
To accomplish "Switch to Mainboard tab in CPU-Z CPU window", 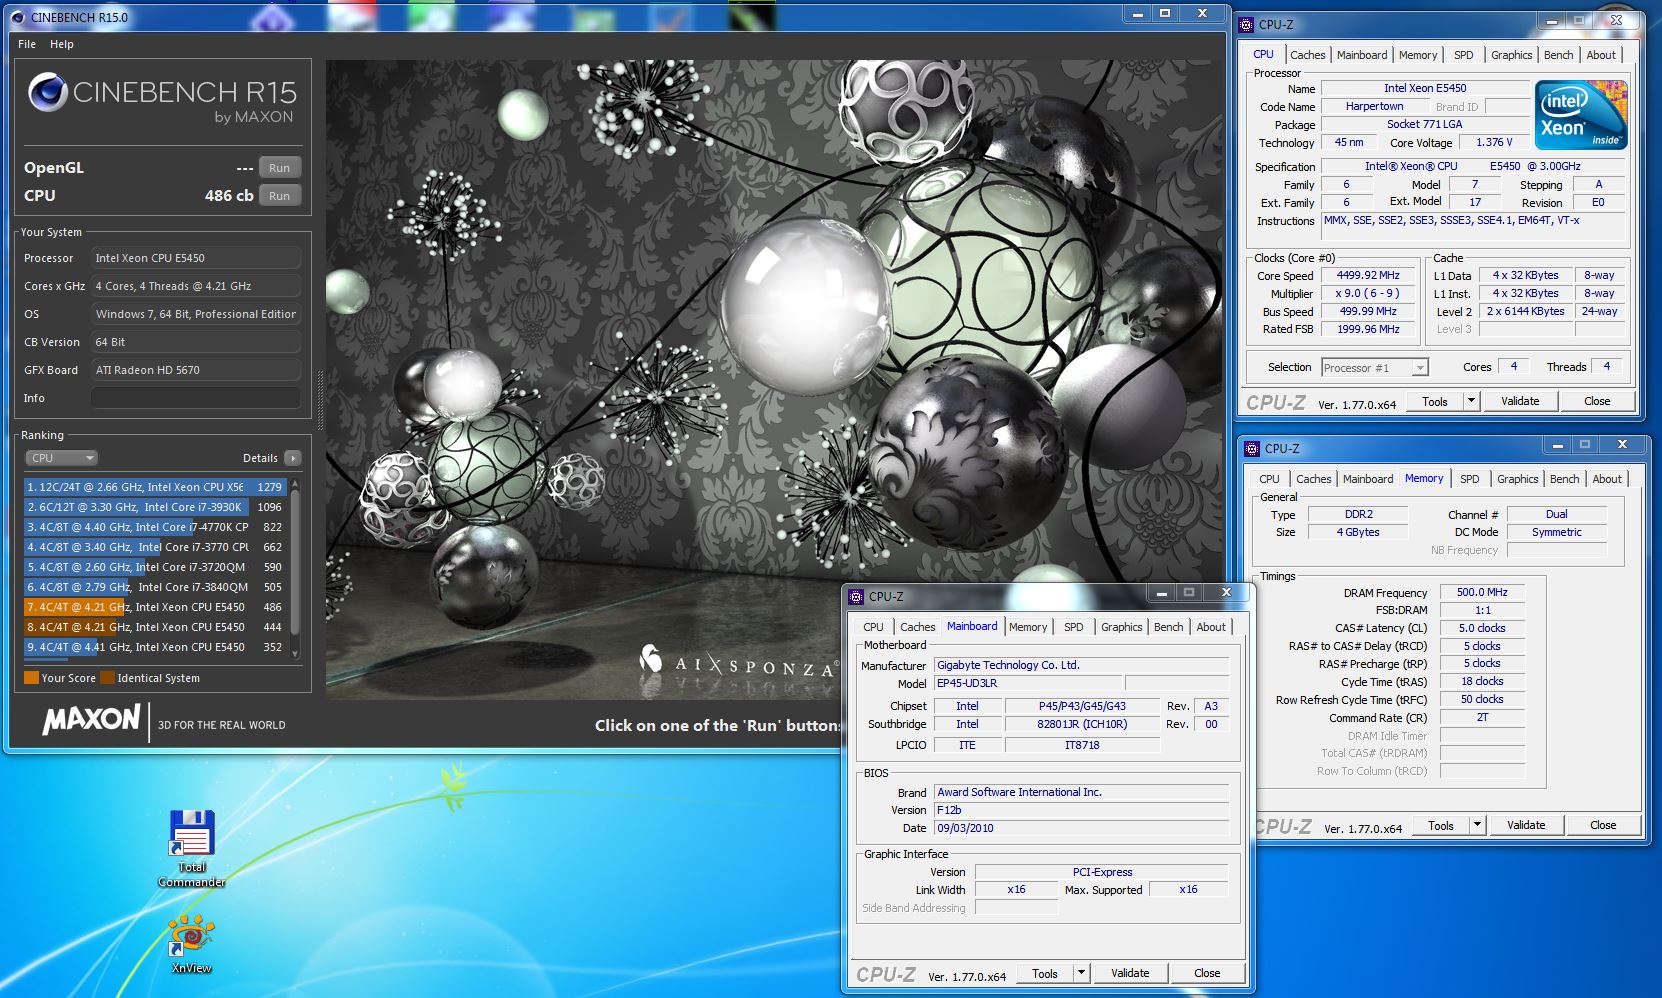I will (x=1362, y=55).
